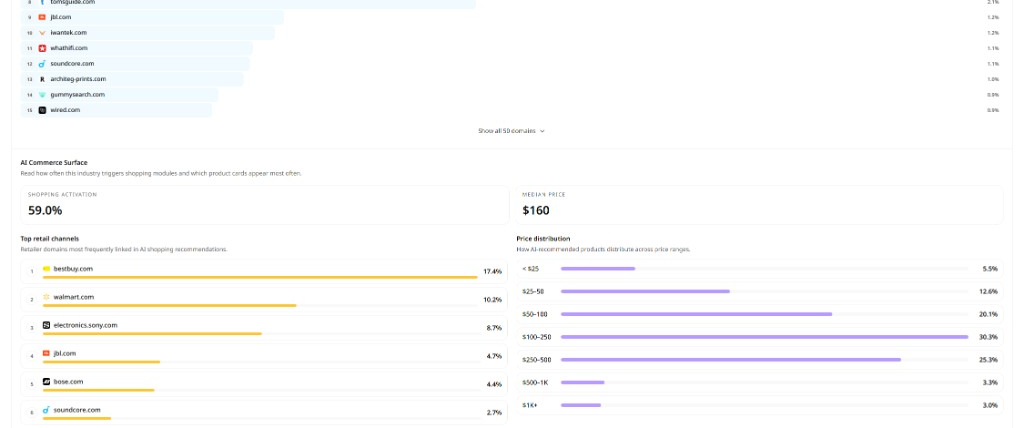1024x428 pixels.
Task: Click the jbl.com favicon in domain list
Action: pos(42,17)
